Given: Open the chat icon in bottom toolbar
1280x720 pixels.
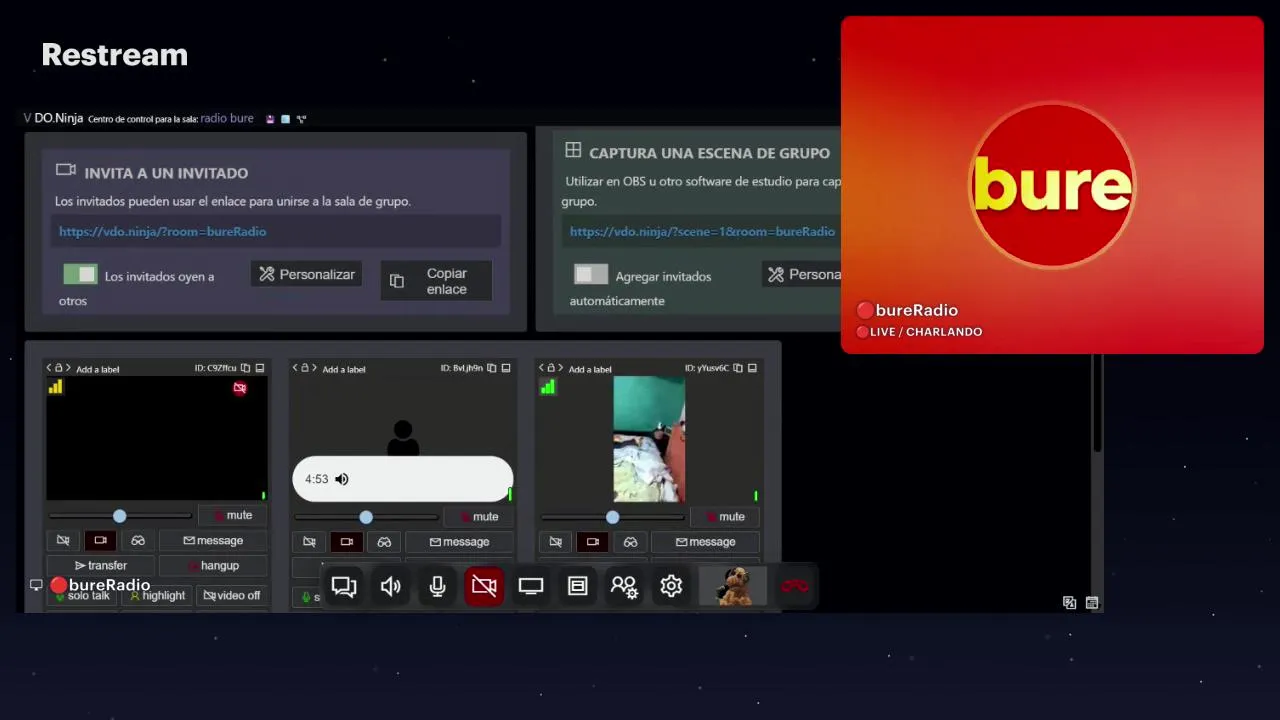Looking at the screenshot, I should (344, 587).
